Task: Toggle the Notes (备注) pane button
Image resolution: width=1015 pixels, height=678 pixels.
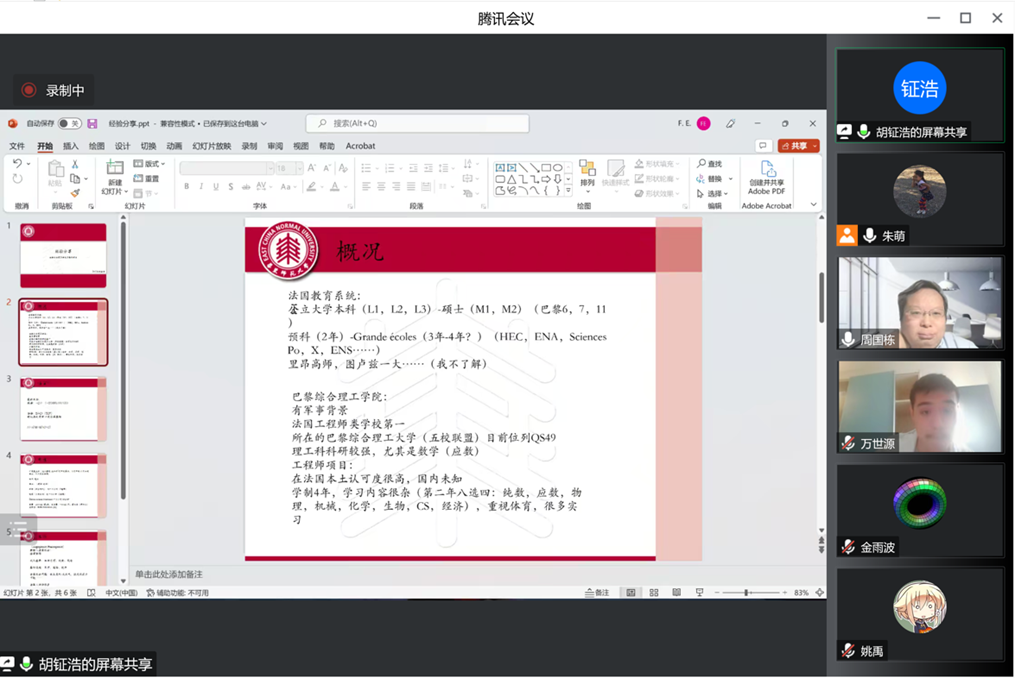Action: point(597,593)
